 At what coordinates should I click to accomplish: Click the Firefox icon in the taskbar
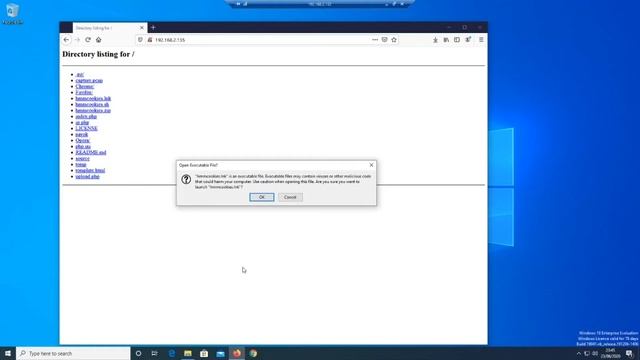tap(237, 353)
